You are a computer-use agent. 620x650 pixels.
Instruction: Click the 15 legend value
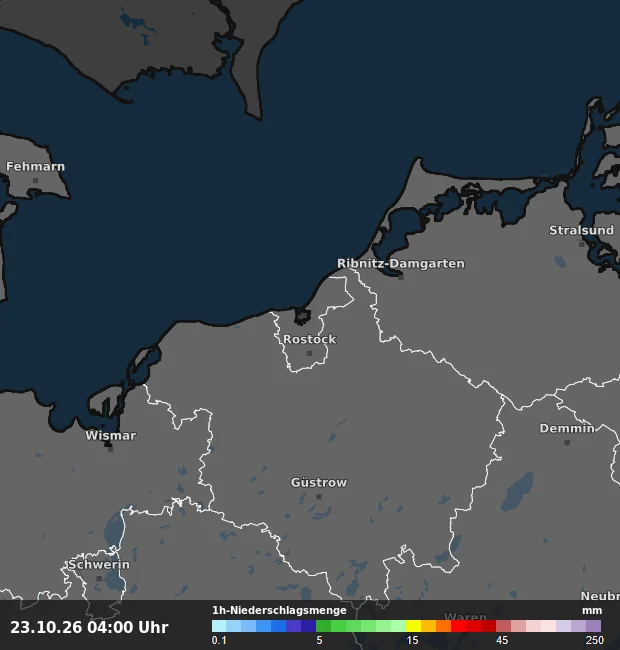coord(412,640)
